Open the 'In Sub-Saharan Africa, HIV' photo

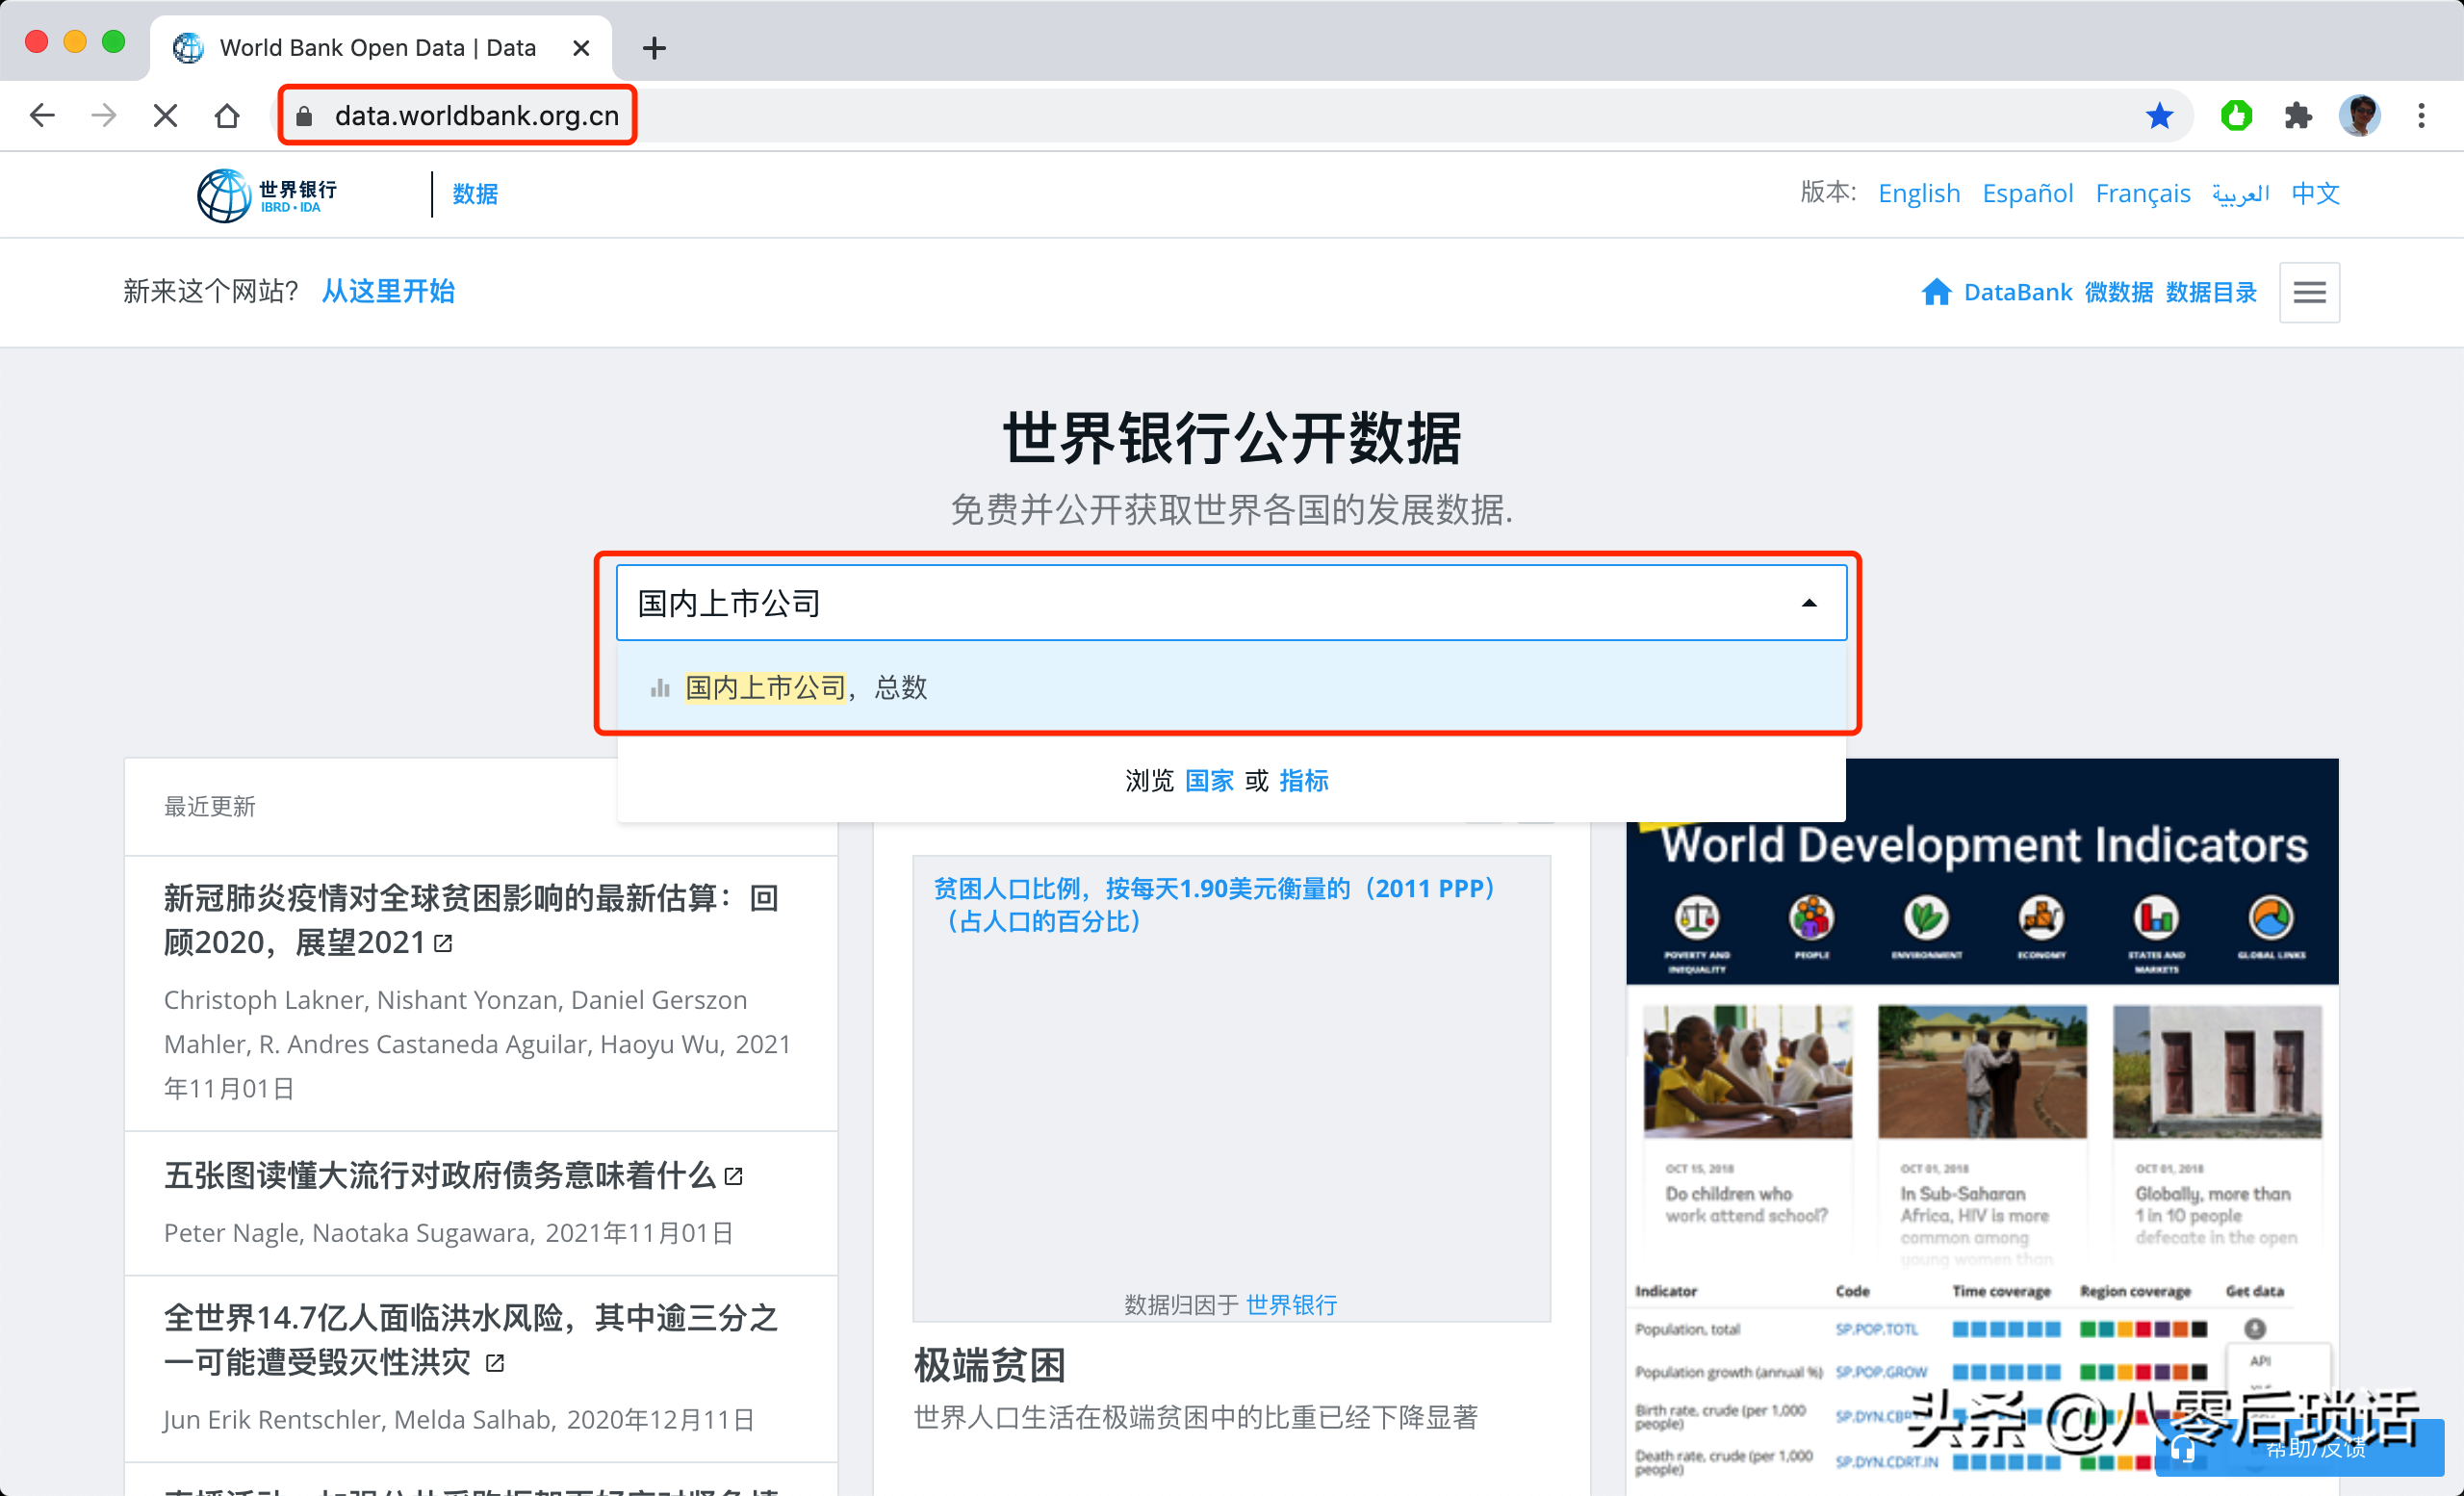[1982, 1072]
